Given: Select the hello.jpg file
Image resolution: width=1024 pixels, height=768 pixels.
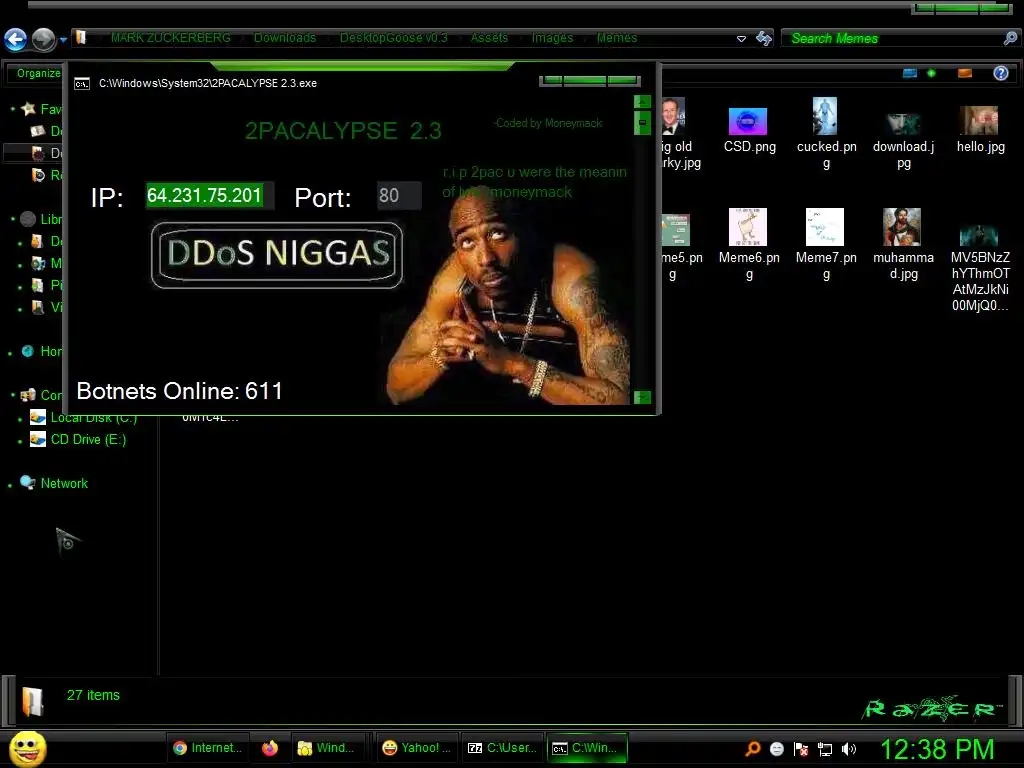Looking at the screenshot, I should pyautogui.click(x=980, y=129).
